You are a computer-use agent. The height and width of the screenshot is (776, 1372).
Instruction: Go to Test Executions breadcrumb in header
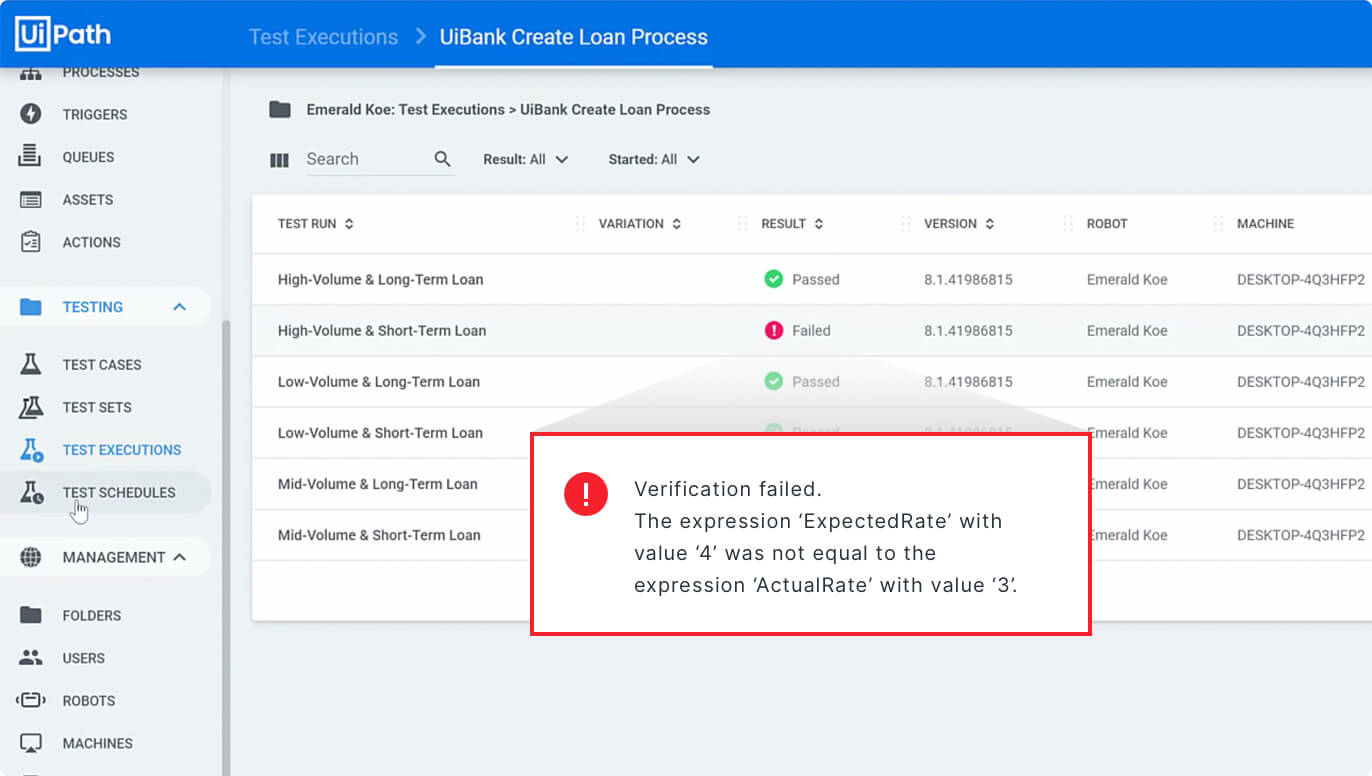point(323,37)
